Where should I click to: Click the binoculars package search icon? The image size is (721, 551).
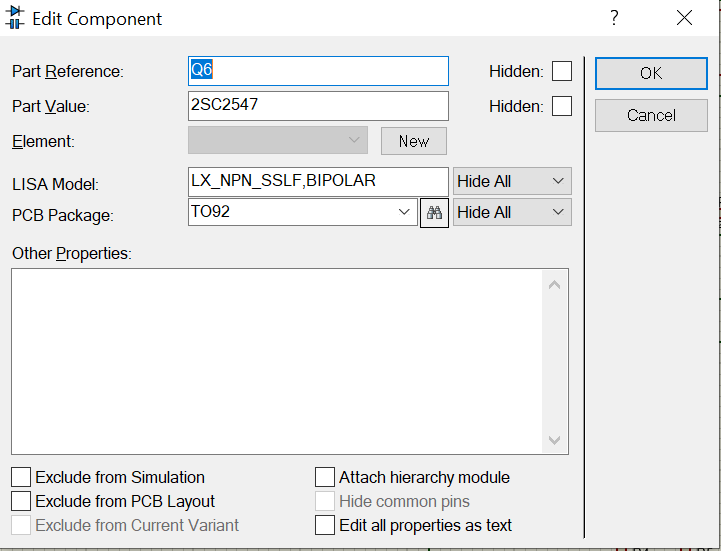pyautogui.click(x=434, y=212)
